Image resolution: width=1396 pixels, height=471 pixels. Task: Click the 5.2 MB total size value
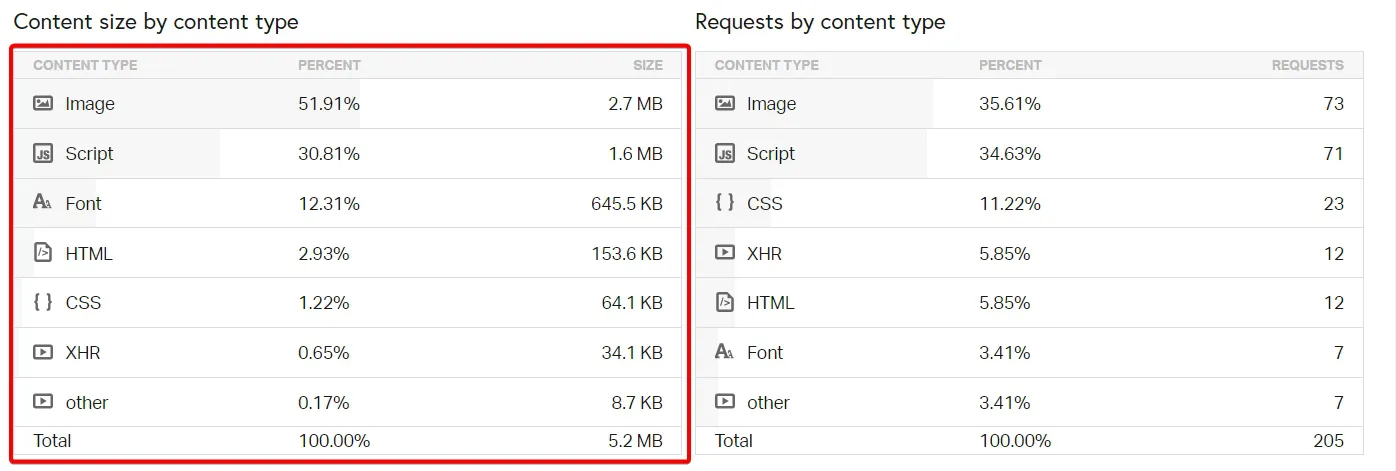636,441
